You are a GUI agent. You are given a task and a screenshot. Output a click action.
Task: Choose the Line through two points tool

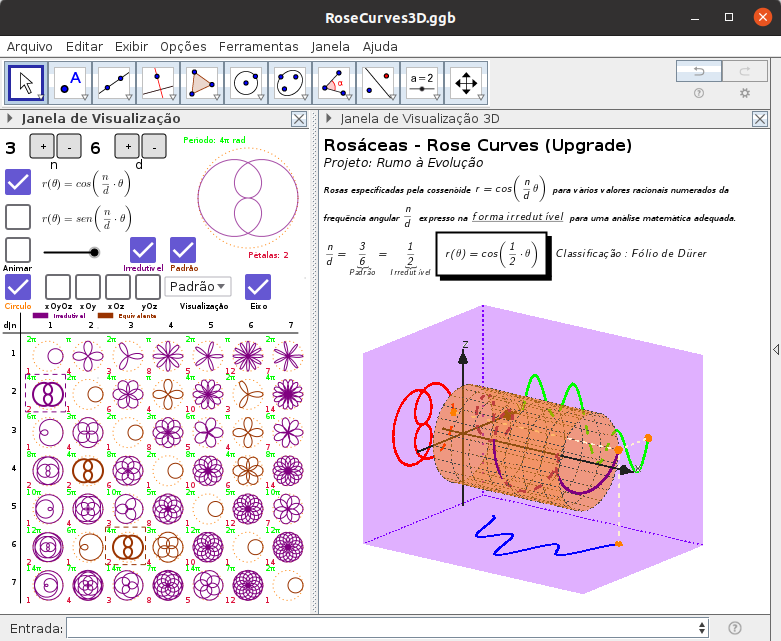(114, 83)
